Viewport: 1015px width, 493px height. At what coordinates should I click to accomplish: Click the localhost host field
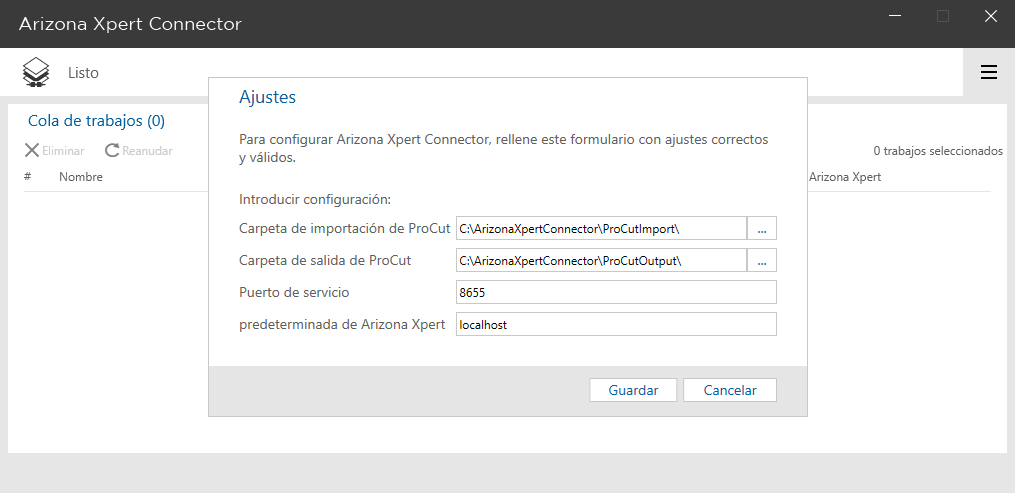616,324
